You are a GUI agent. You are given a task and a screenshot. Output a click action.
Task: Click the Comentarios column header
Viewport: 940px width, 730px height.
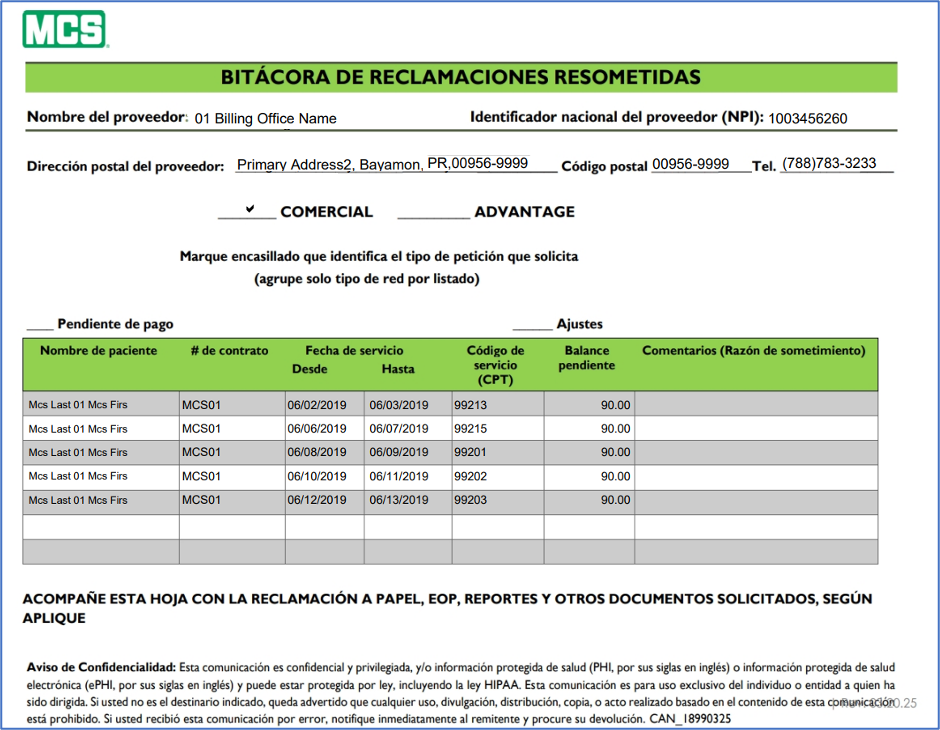[x=754, y=351]
